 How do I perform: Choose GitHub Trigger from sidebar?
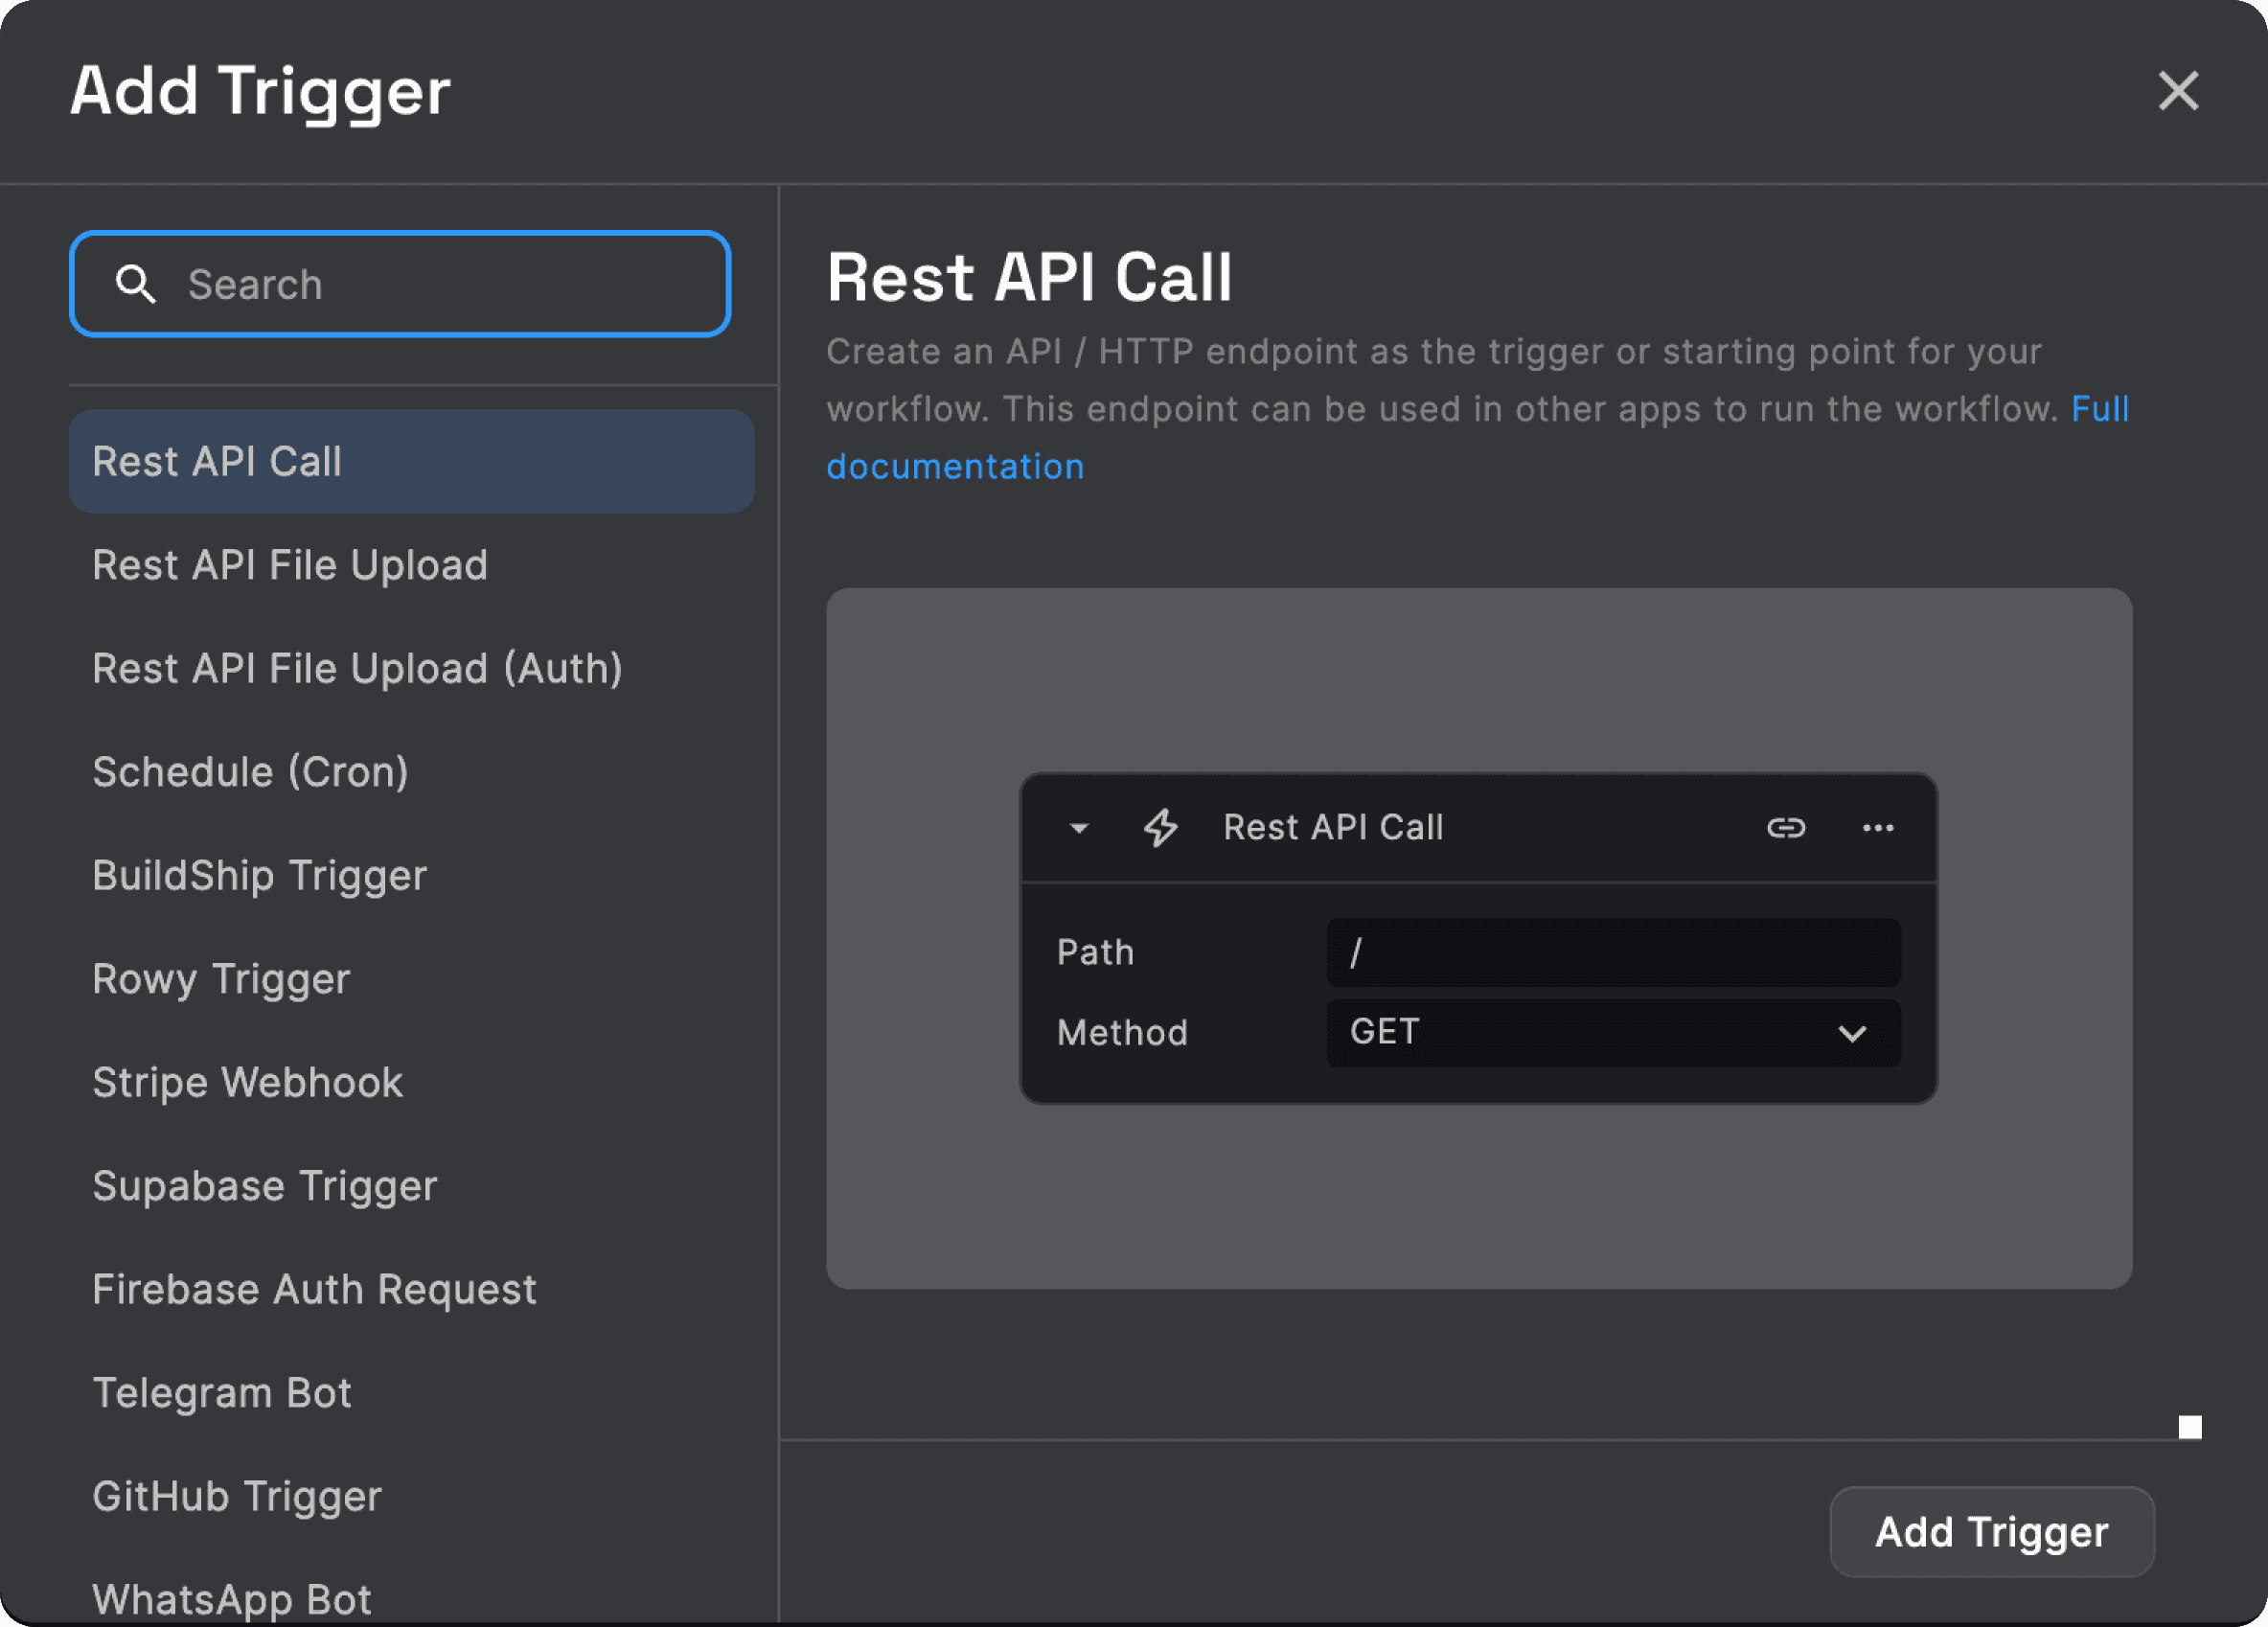pyautogui.click(x=236, y=1496)
